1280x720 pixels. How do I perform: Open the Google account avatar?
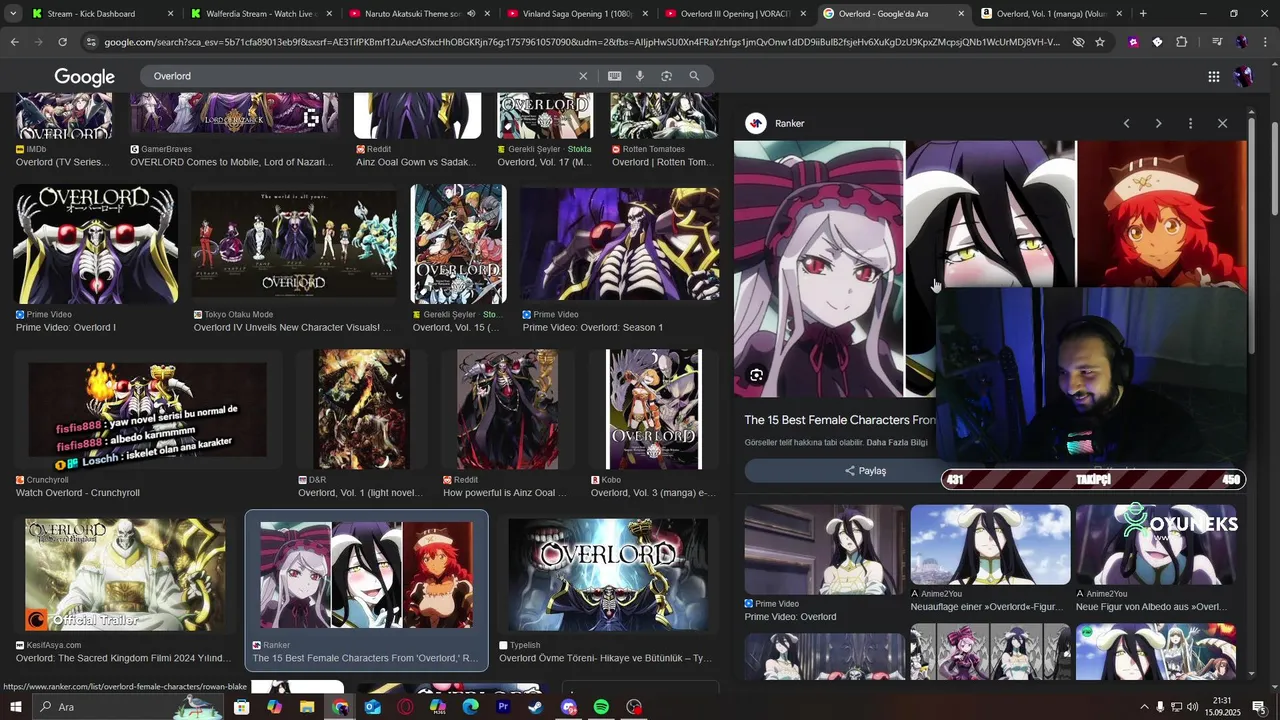point(1244,77)
